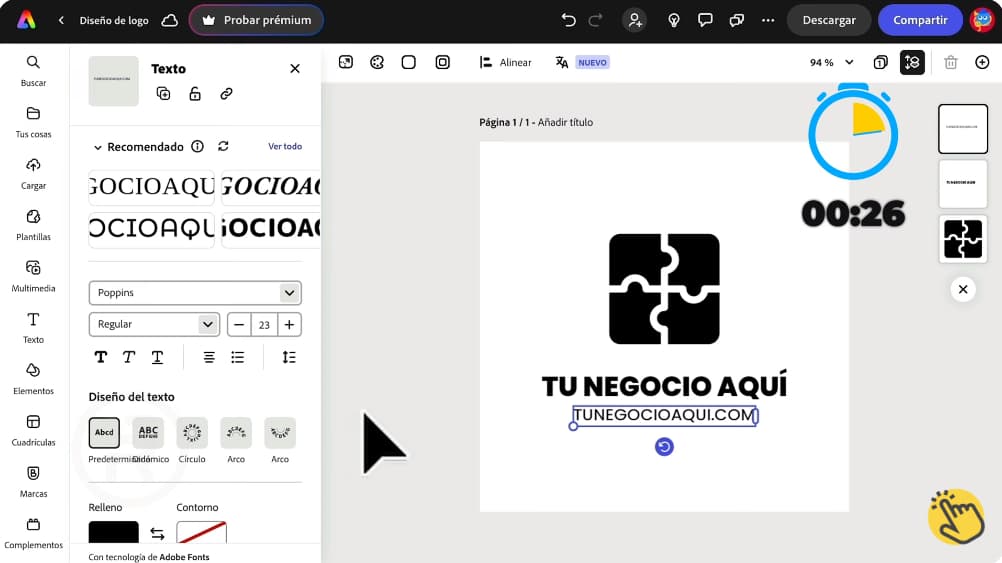
Task: Select the first serif font recommendation
Action: click(151, 187)
